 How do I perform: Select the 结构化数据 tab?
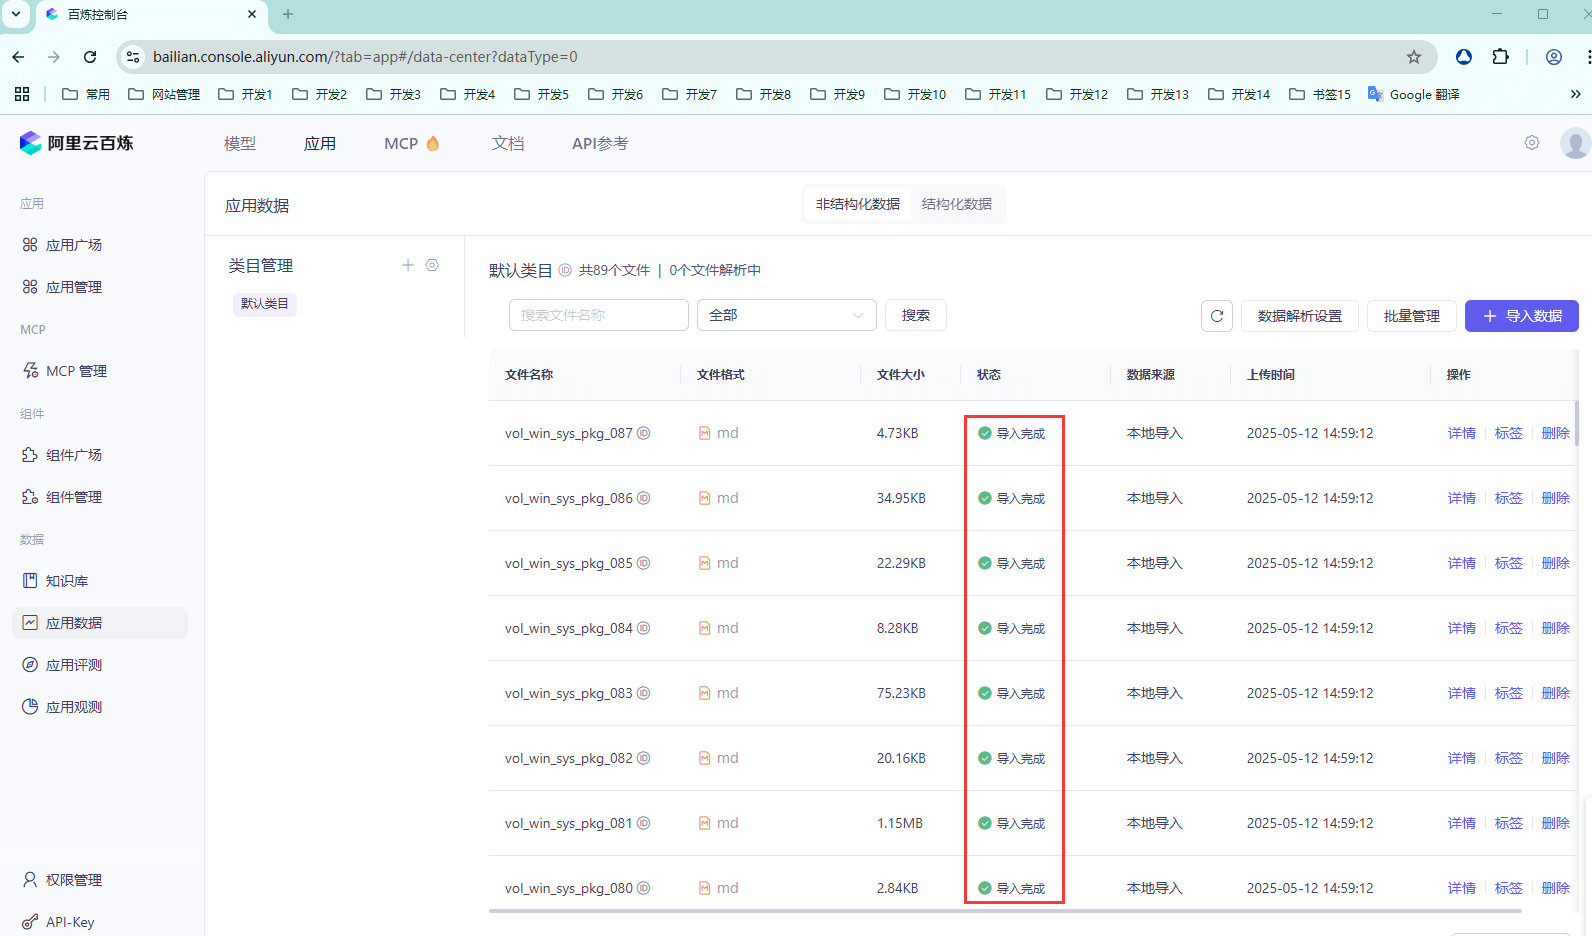(x=957, y=204)
